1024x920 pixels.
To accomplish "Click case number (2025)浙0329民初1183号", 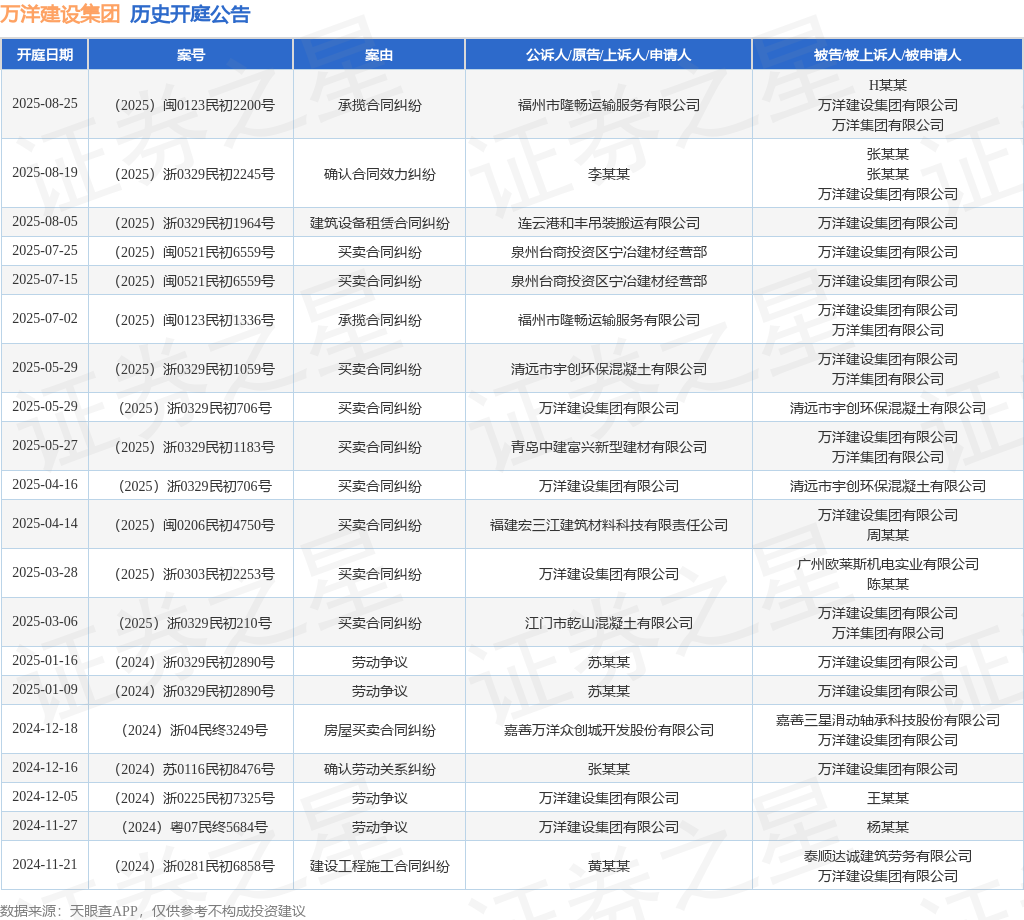I will [x=195, y=447].
